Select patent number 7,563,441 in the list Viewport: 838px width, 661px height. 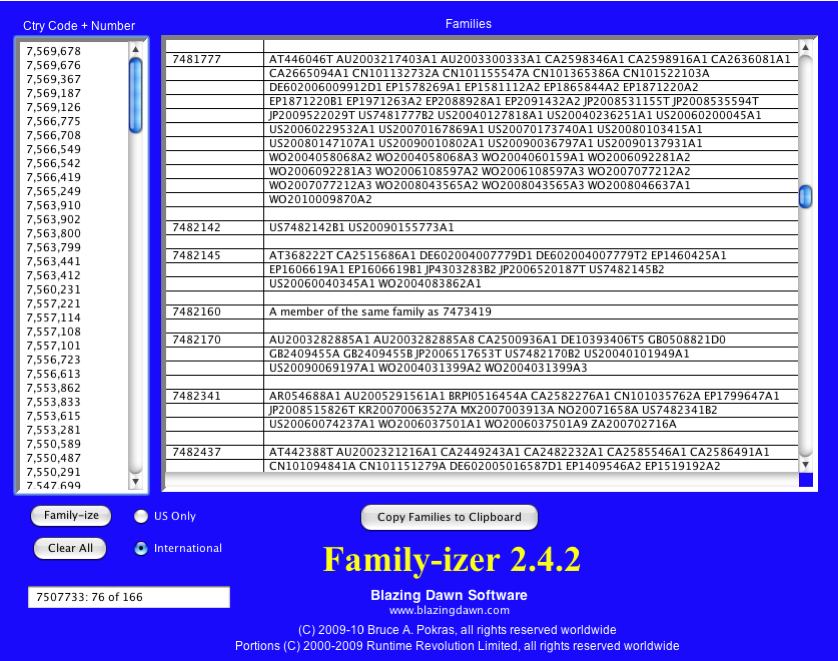53,261
